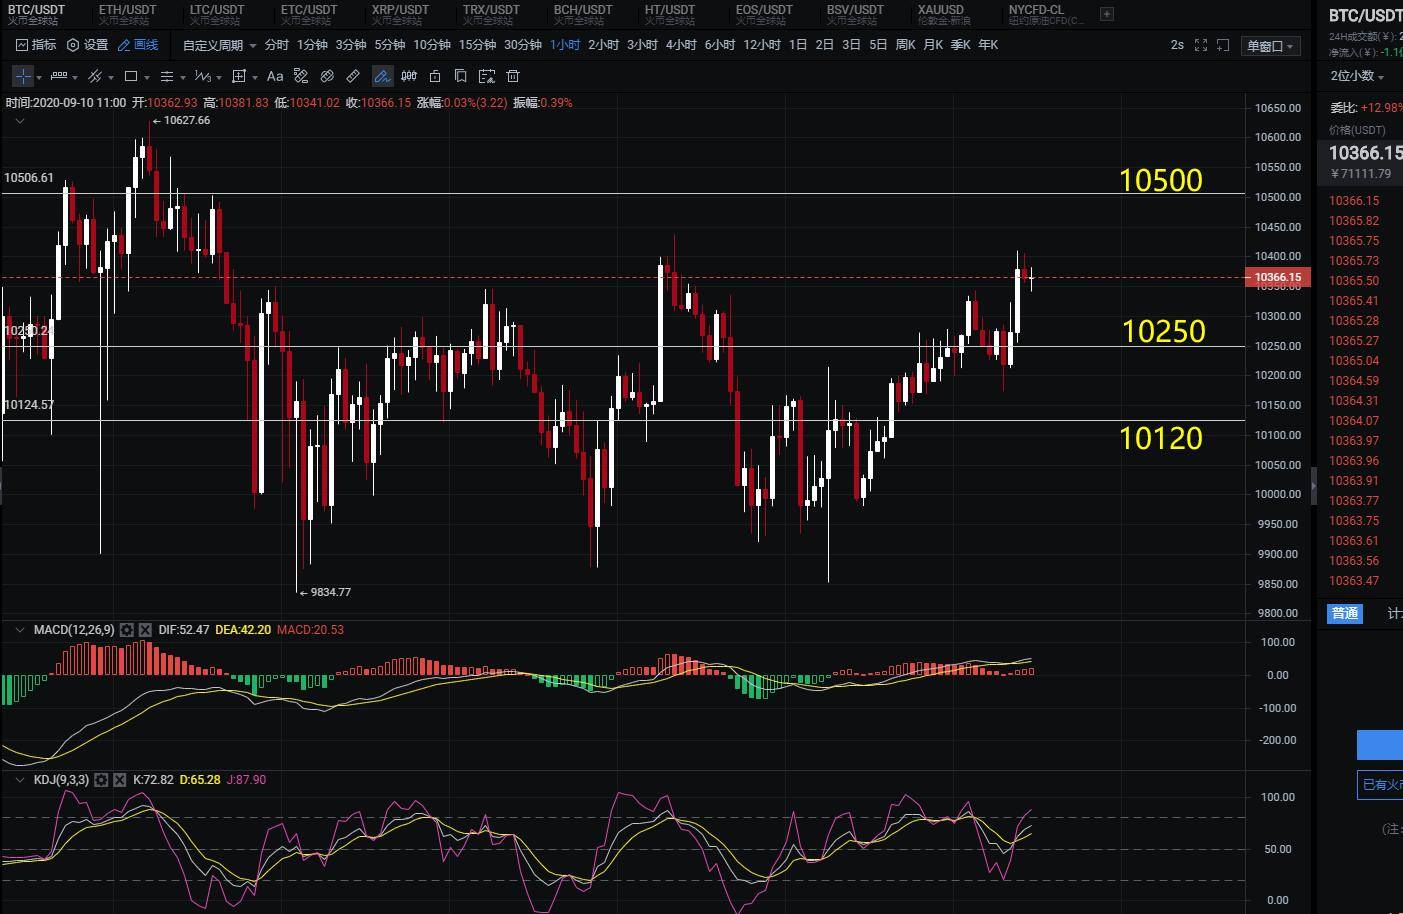Select the crosshair cursor tool
Image resolution: width=1403 pixels, height=914 pixels.
23,76
